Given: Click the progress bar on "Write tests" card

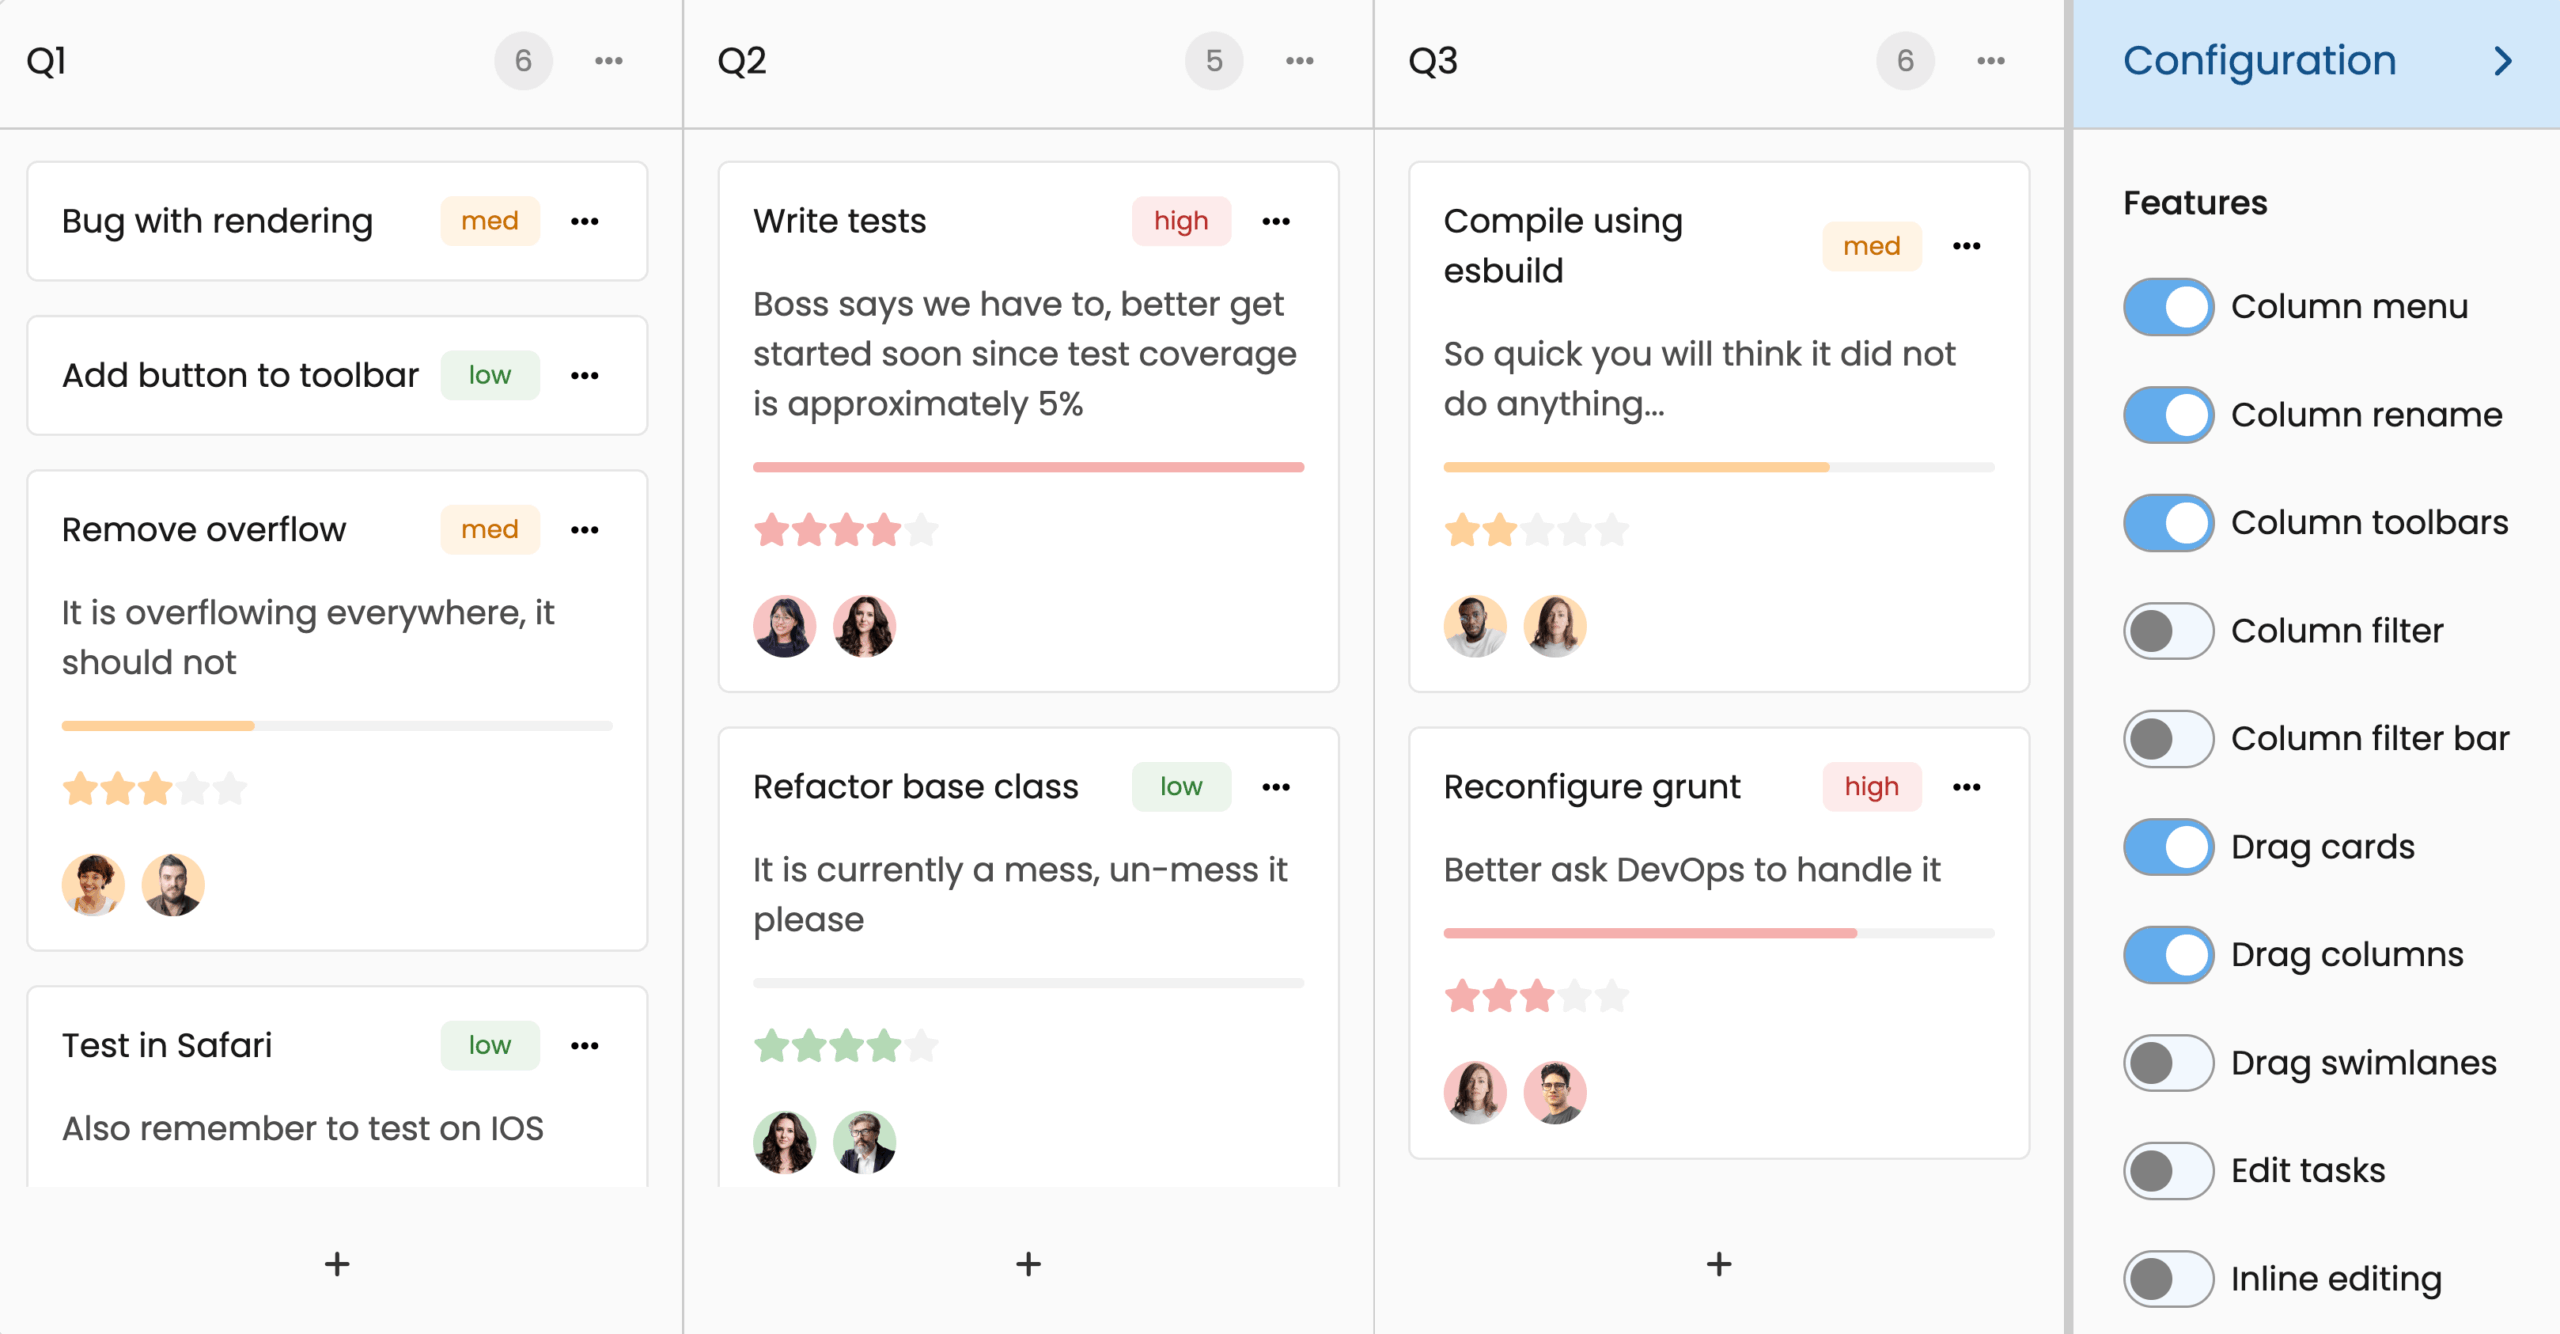Looking at the screenshot, I should pos(1027,466).
